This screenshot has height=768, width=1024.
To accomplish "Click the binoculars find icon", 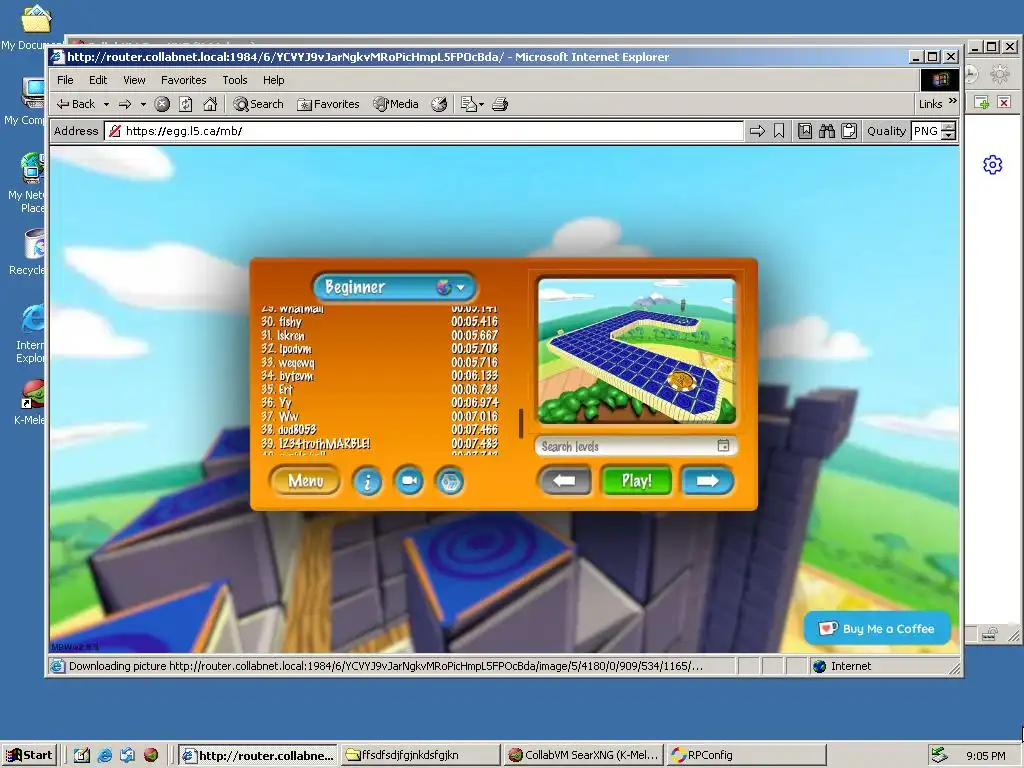I will tap(827, 131).
